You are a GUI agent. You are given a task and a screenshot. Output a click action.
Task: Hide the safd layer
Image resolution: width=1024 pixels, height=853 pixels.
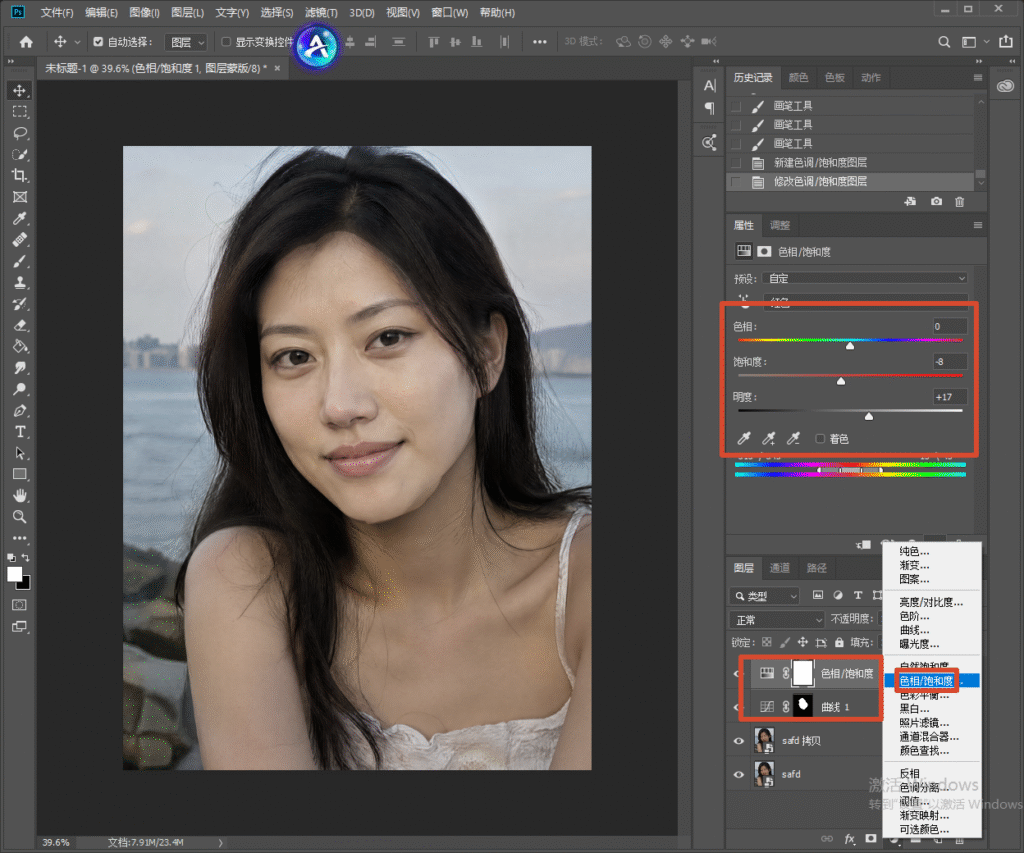click(x=739, y=775)
